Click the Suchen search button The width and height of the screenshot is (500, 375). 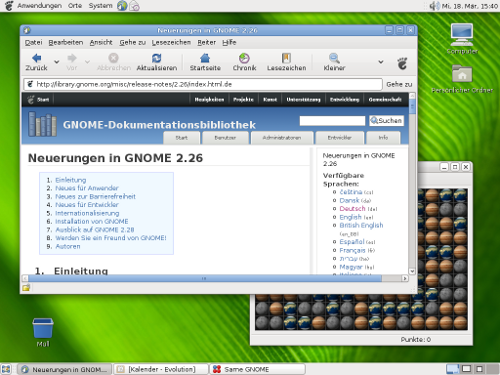point(386,121)
